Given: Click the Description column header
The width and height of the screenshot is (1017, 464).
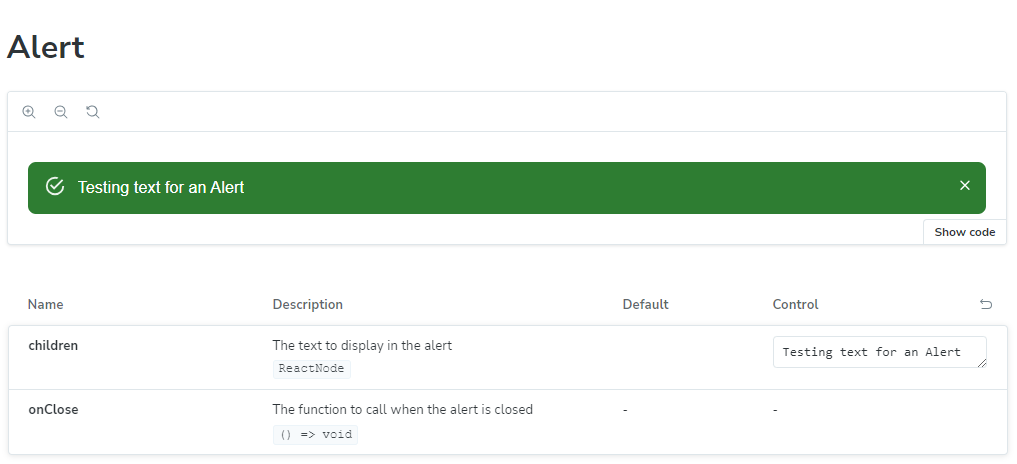Looking at the screenshot, I should [307, 304].
